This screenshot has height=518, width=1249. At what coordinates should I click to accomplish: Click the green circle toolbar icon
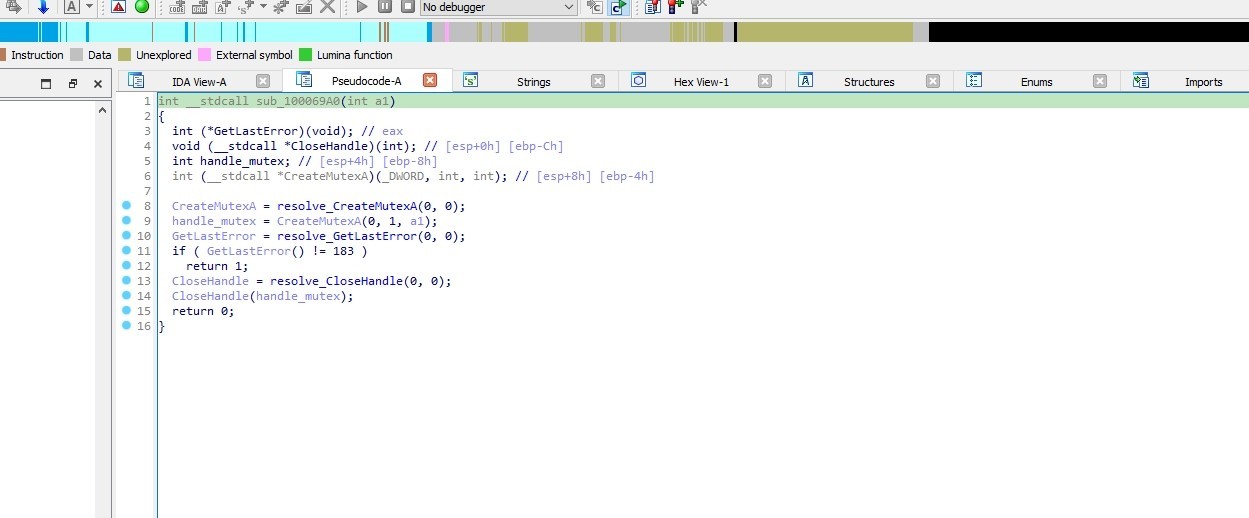click(x=141, y=6)
